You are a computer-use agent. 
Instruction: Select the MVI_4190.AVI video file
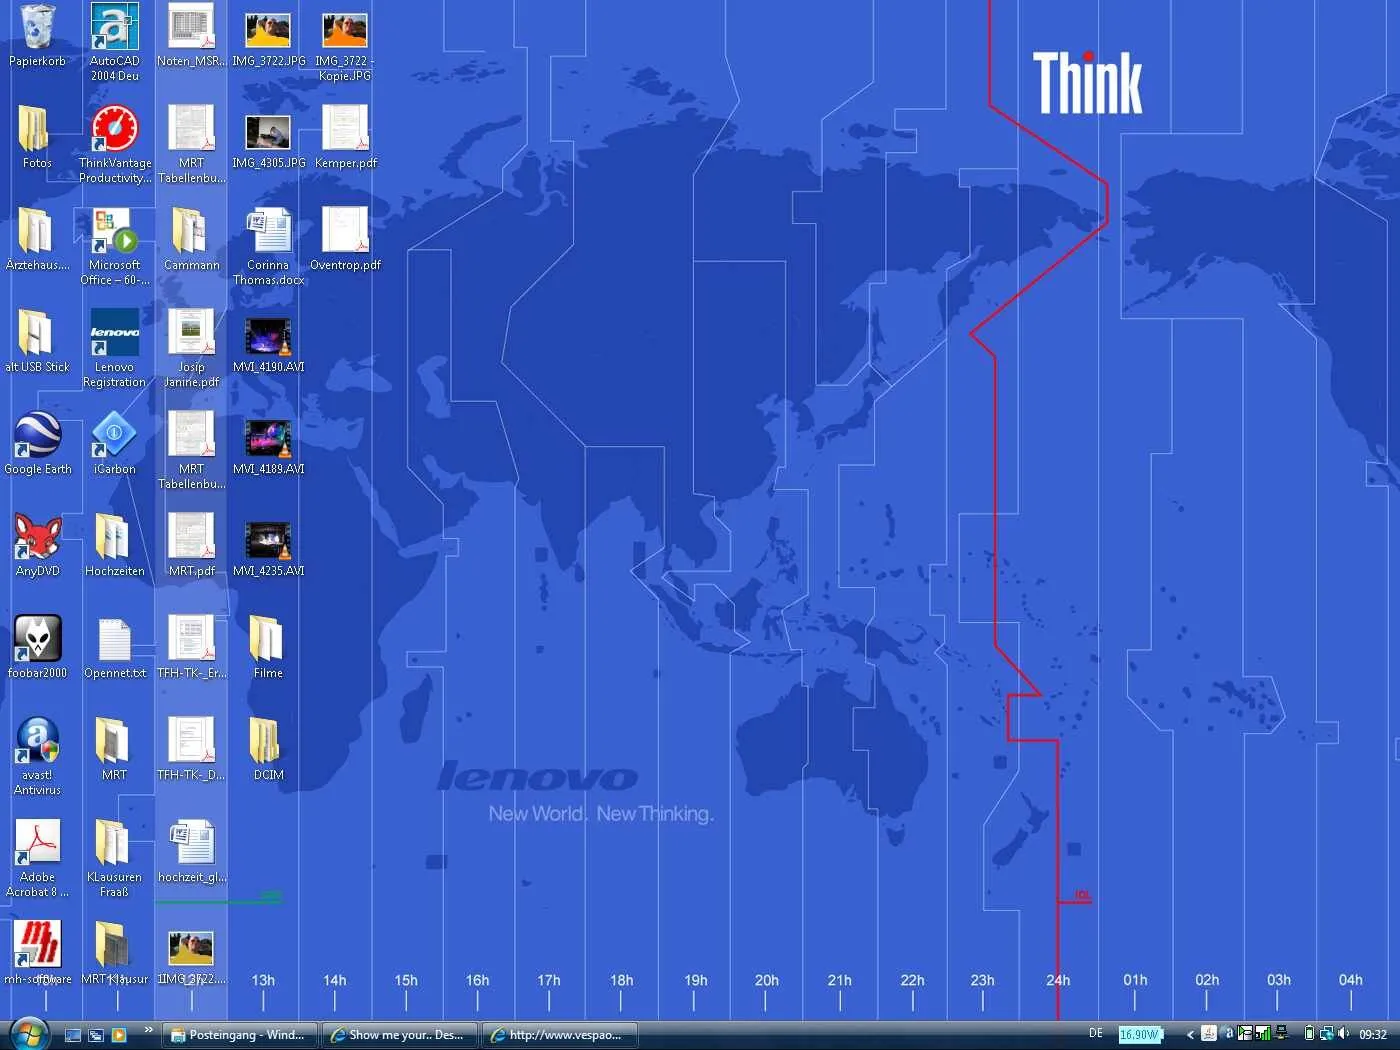coord(268,337)
